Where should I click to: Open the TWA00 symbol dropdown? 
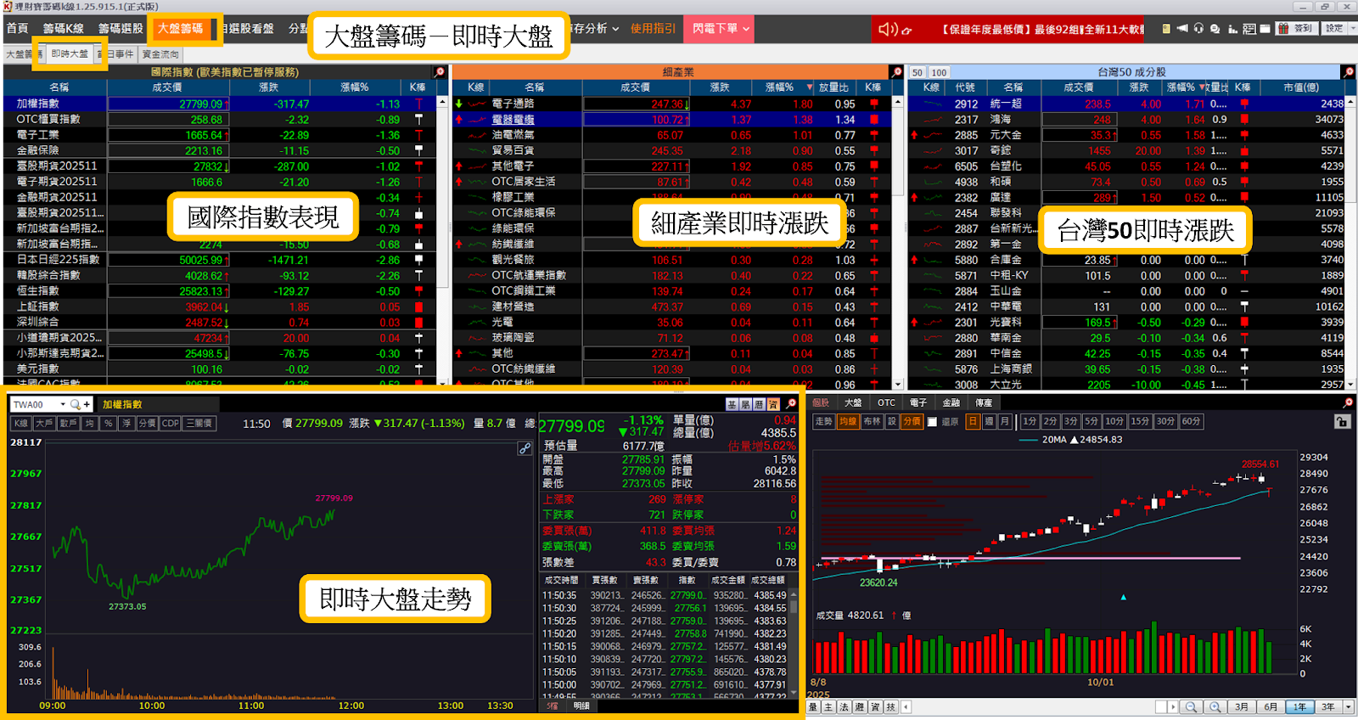(x=63, y=404)
